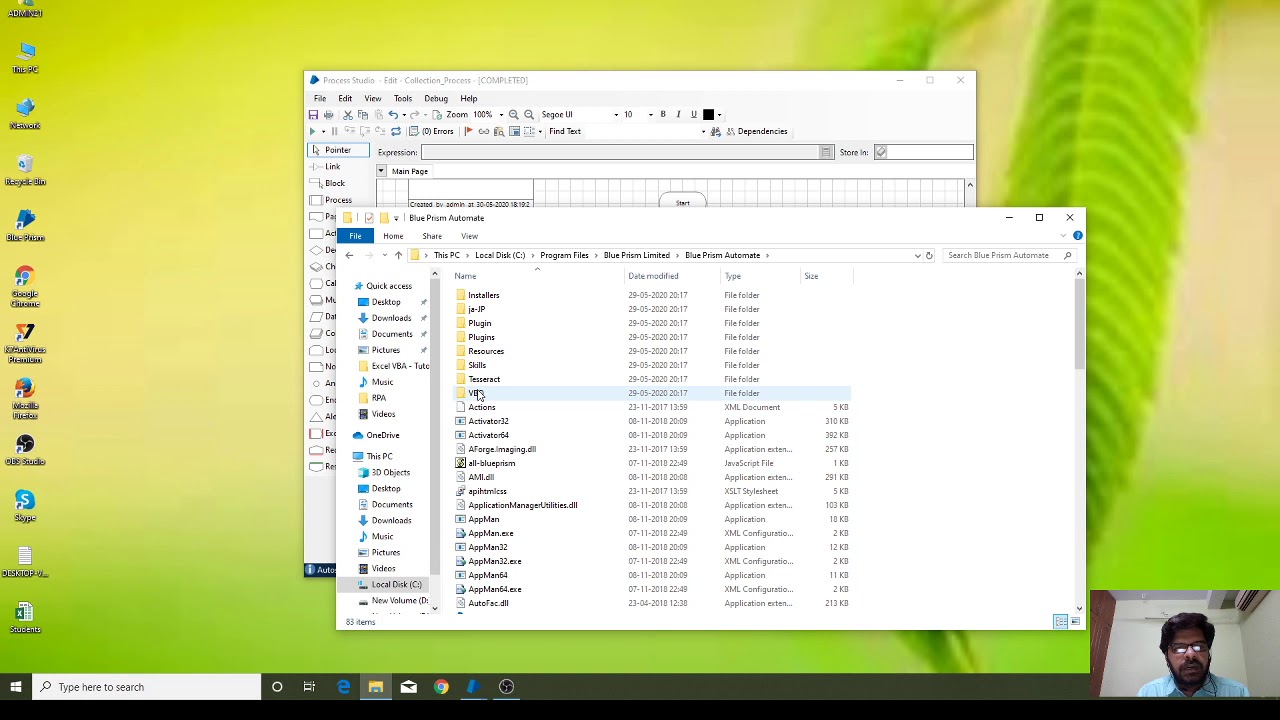Open Share ribbon tab in Explorer
The width and height of the screenshot is (1280, 720).
click(432, 236)
